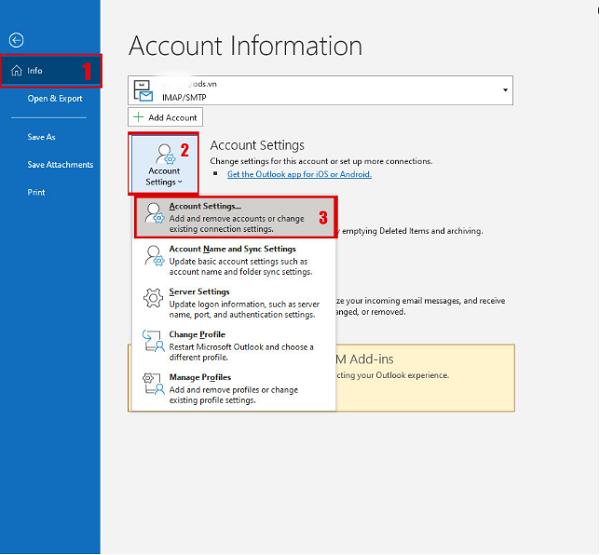Screen dimensions: 600x555
Task: Click the mailbox envelope account icon
Action: tap(143, 91)
